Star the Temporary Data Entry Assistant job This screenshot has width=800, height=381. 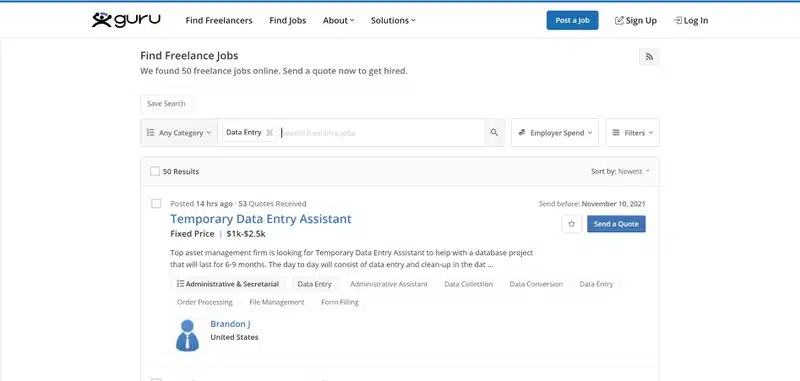pyautogui.click(x=571, y=224)
